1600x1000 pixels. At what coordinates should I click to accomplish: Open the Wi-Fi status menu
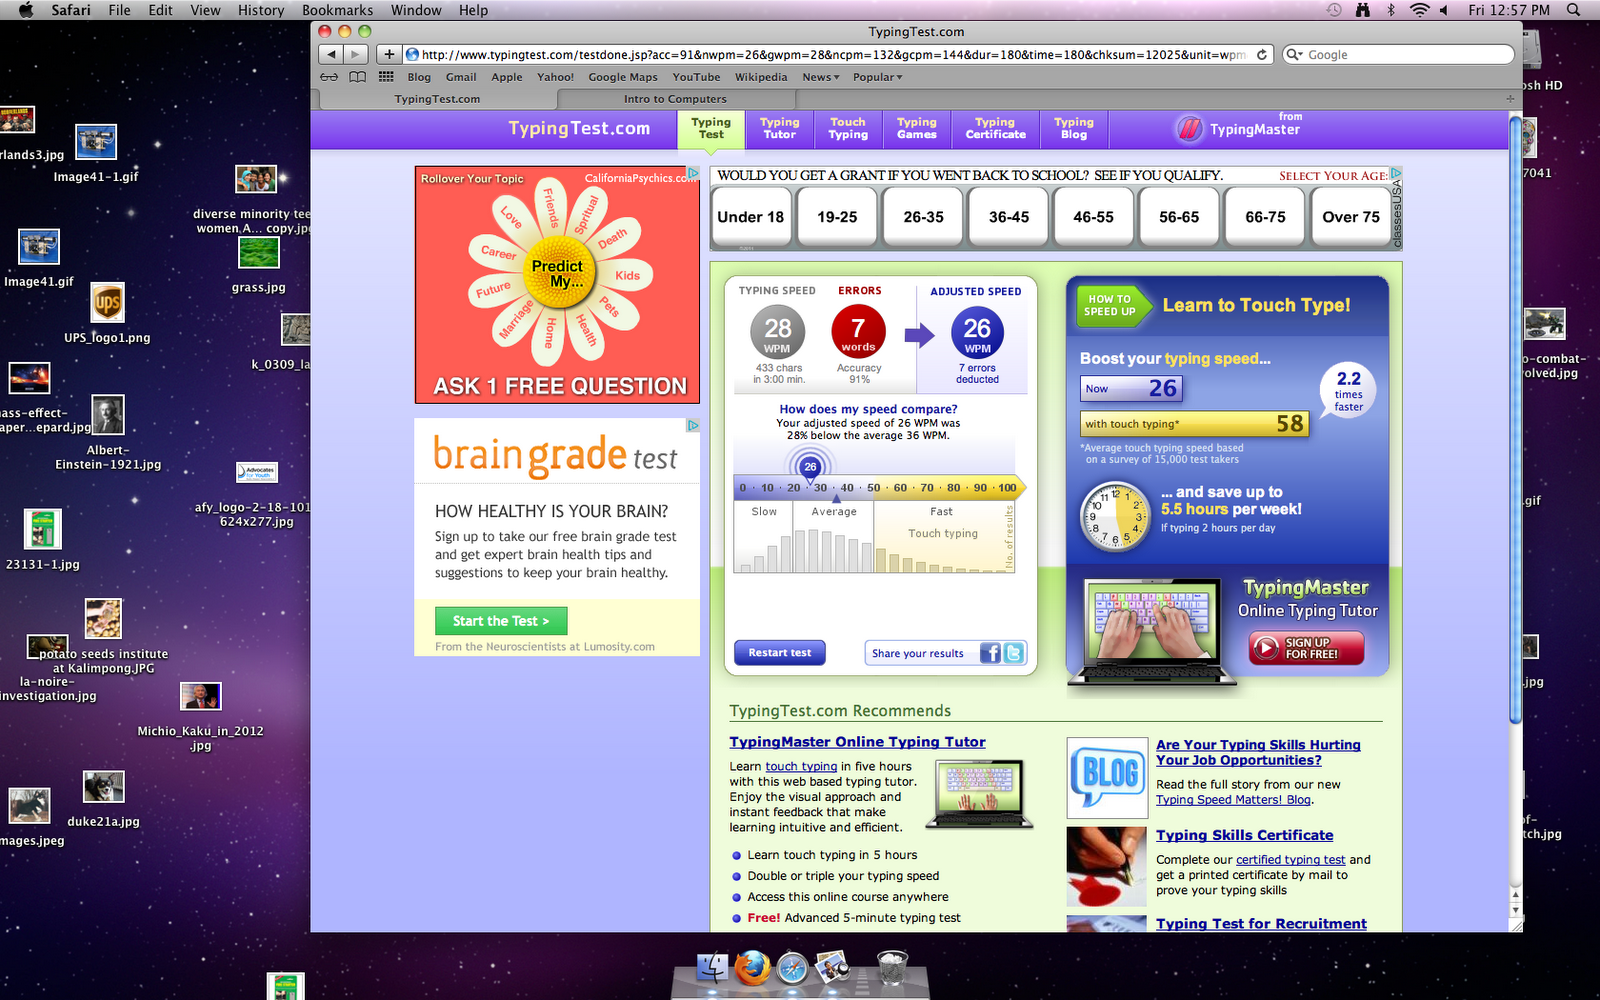click(1419, 10)
